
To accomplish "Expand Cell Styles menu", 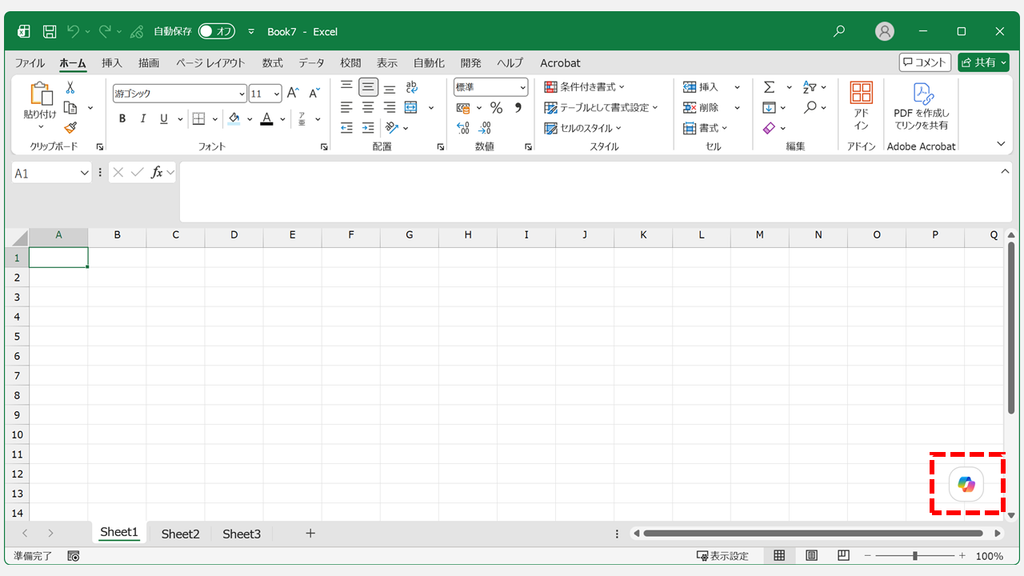I will (x=582, y=128).
